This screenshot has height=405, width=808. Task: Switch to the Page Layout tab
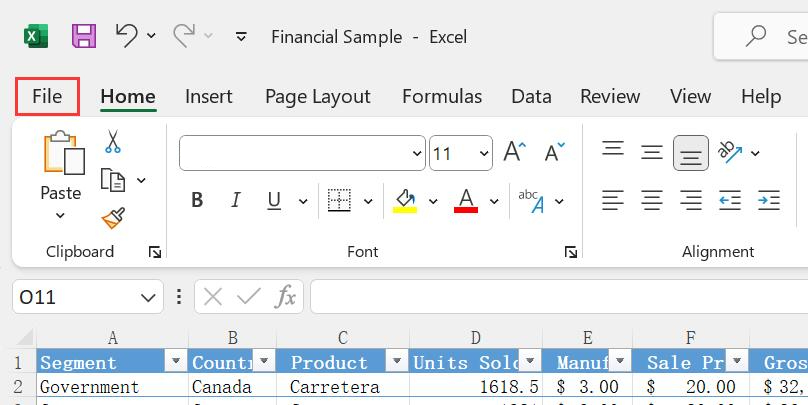pos(317,96)
